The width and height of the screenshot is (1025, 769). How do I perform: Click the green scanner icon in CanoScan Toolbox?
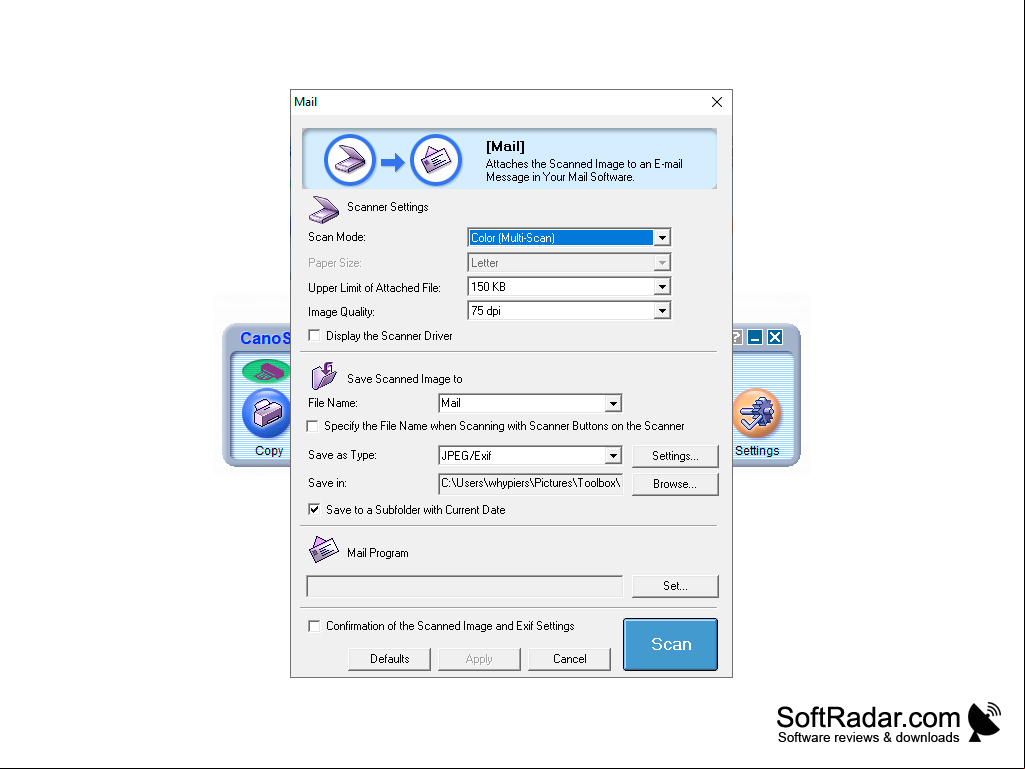coord(267,371)
